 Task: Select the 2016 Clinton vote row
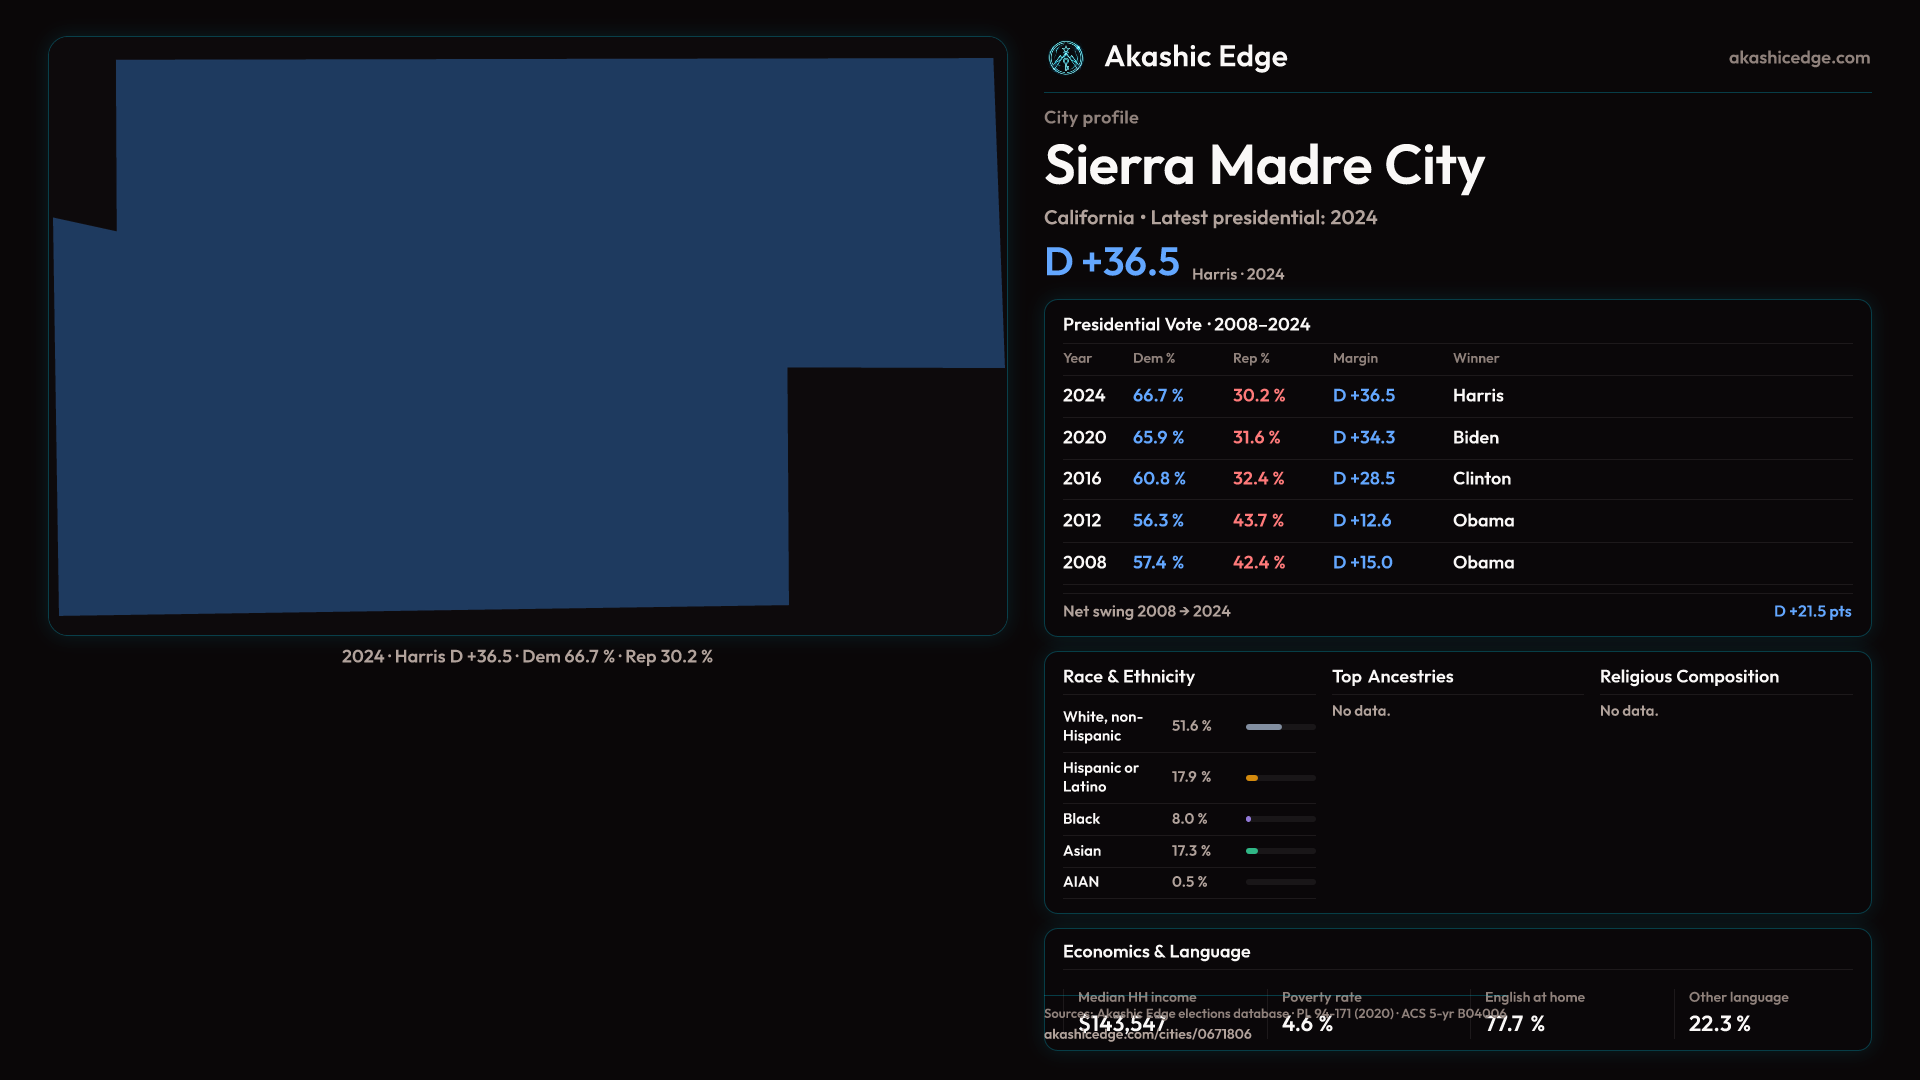(x=1456, y=479)
